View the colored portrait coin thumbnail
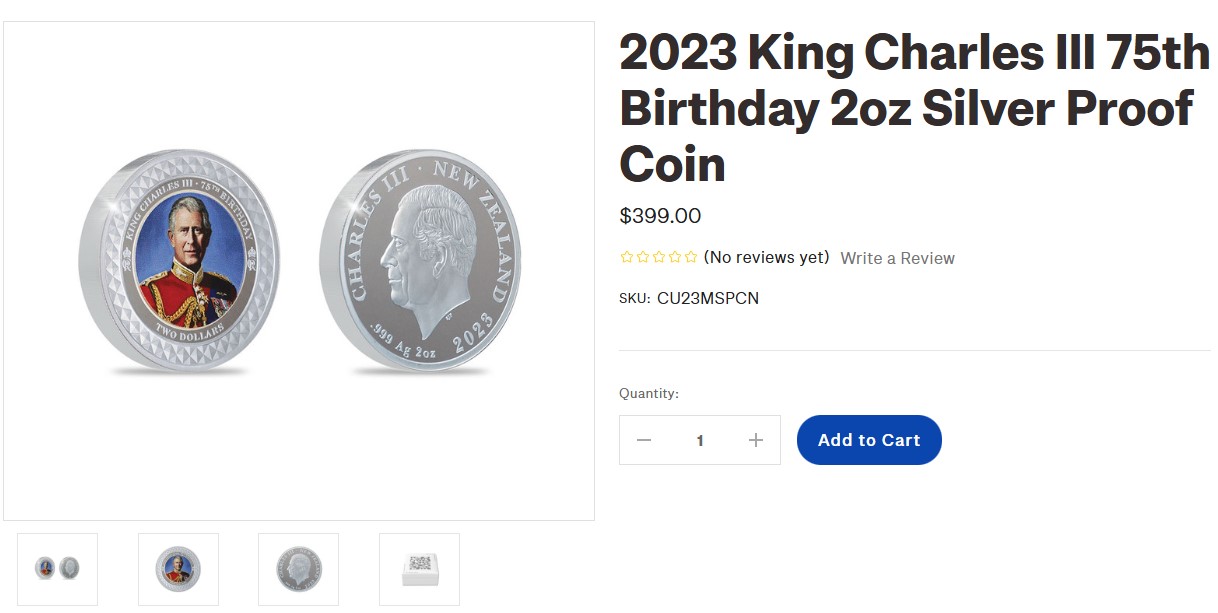The image size is (1218, 613). click(178, 569)
